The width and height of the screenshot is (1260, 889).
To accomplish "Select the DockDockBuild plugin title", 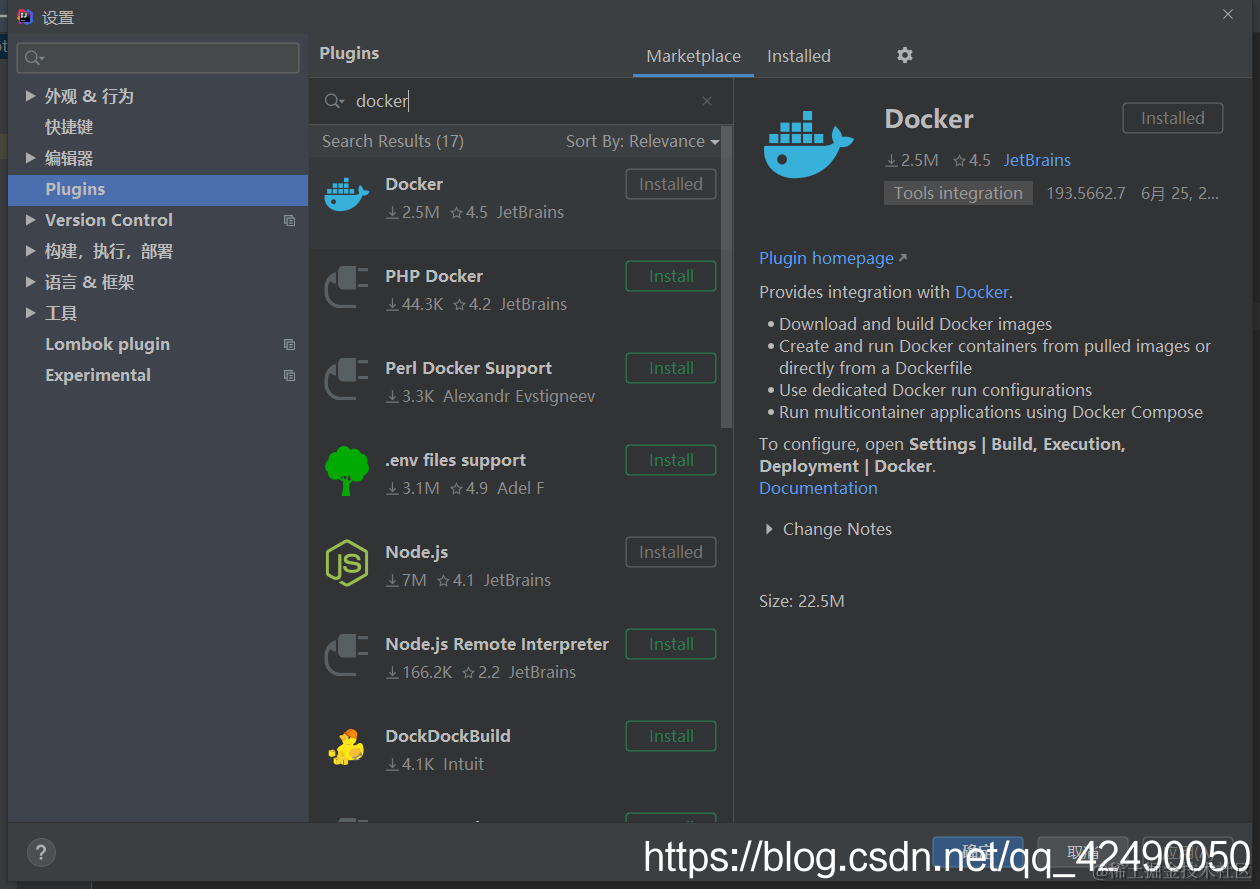I will (448, 736).
